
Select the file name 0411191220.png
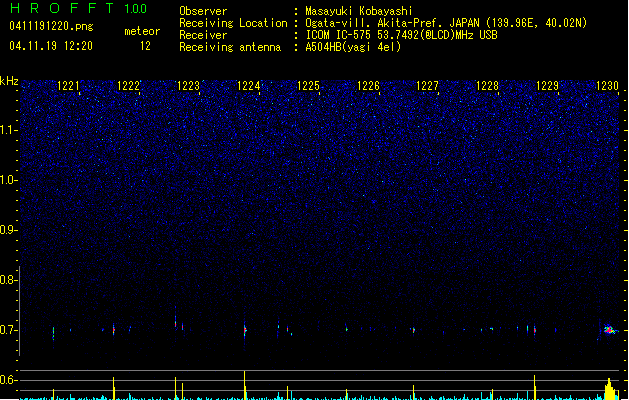click(x=51, y=26)
